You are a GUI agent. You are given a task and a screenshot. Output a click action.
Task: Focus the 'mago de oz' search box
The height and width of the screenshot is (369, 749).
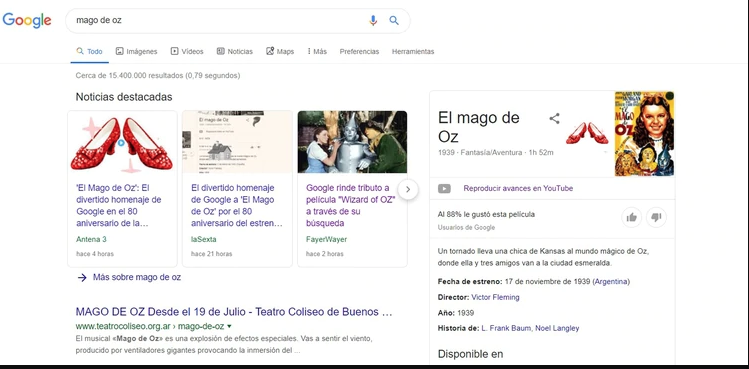[237, 21]
